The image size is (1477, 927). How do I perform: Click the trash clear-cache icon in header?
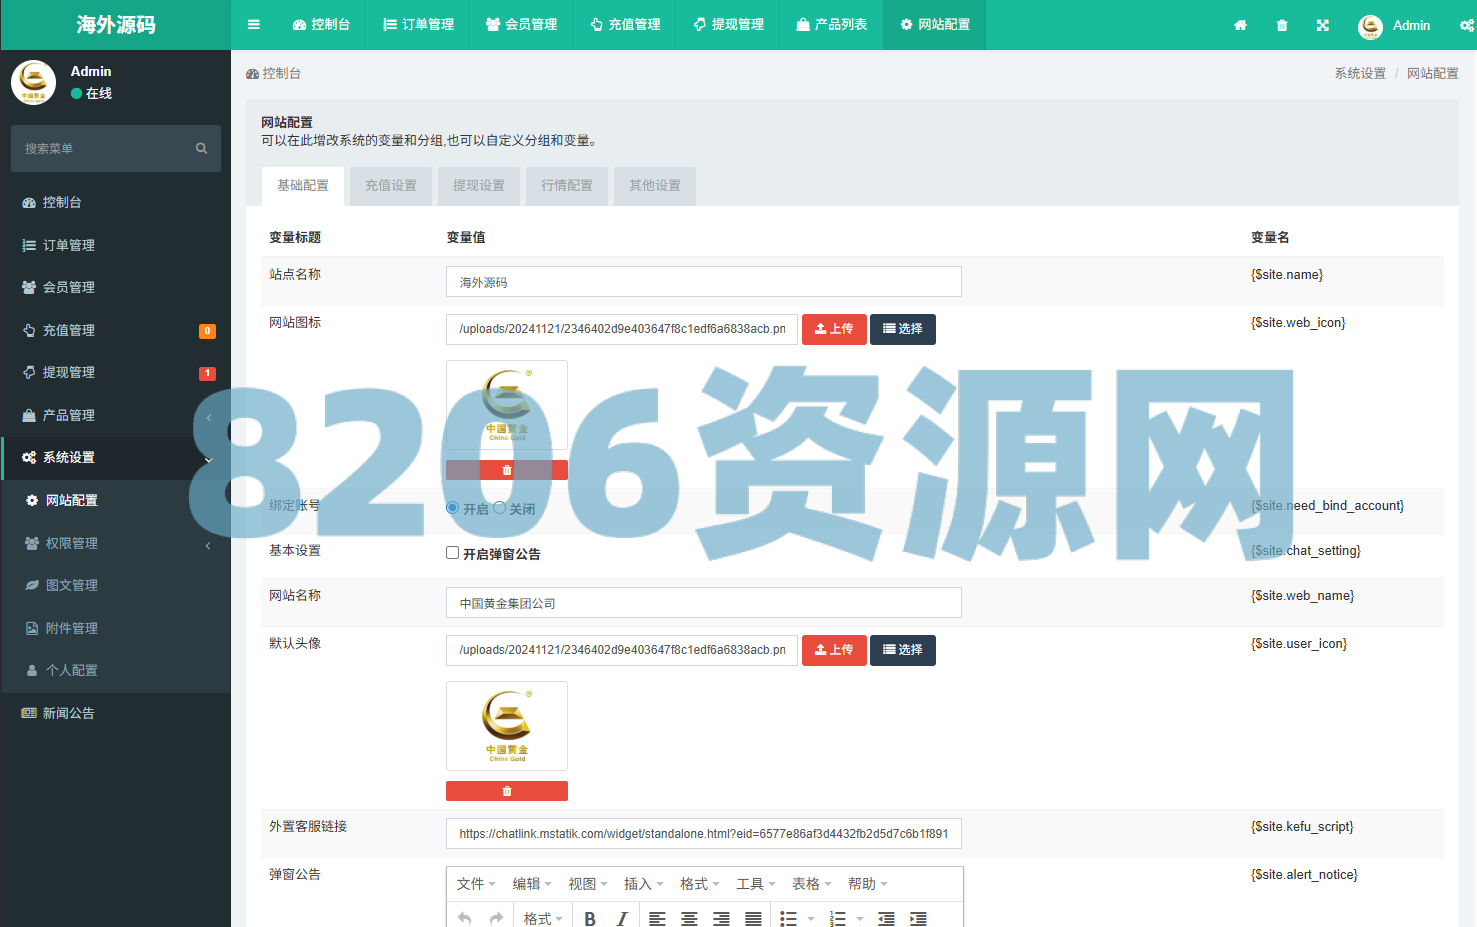coord(1282,25)
